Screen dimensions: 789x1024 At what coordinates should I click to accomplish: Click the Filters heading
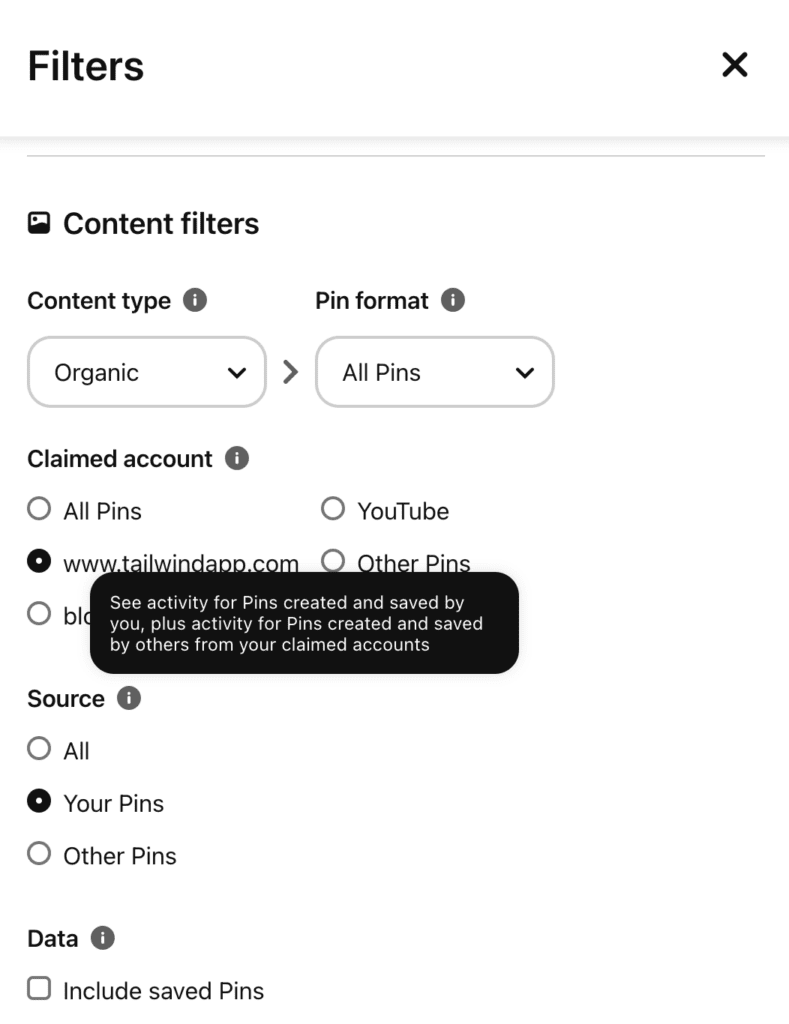pos(86,64)
